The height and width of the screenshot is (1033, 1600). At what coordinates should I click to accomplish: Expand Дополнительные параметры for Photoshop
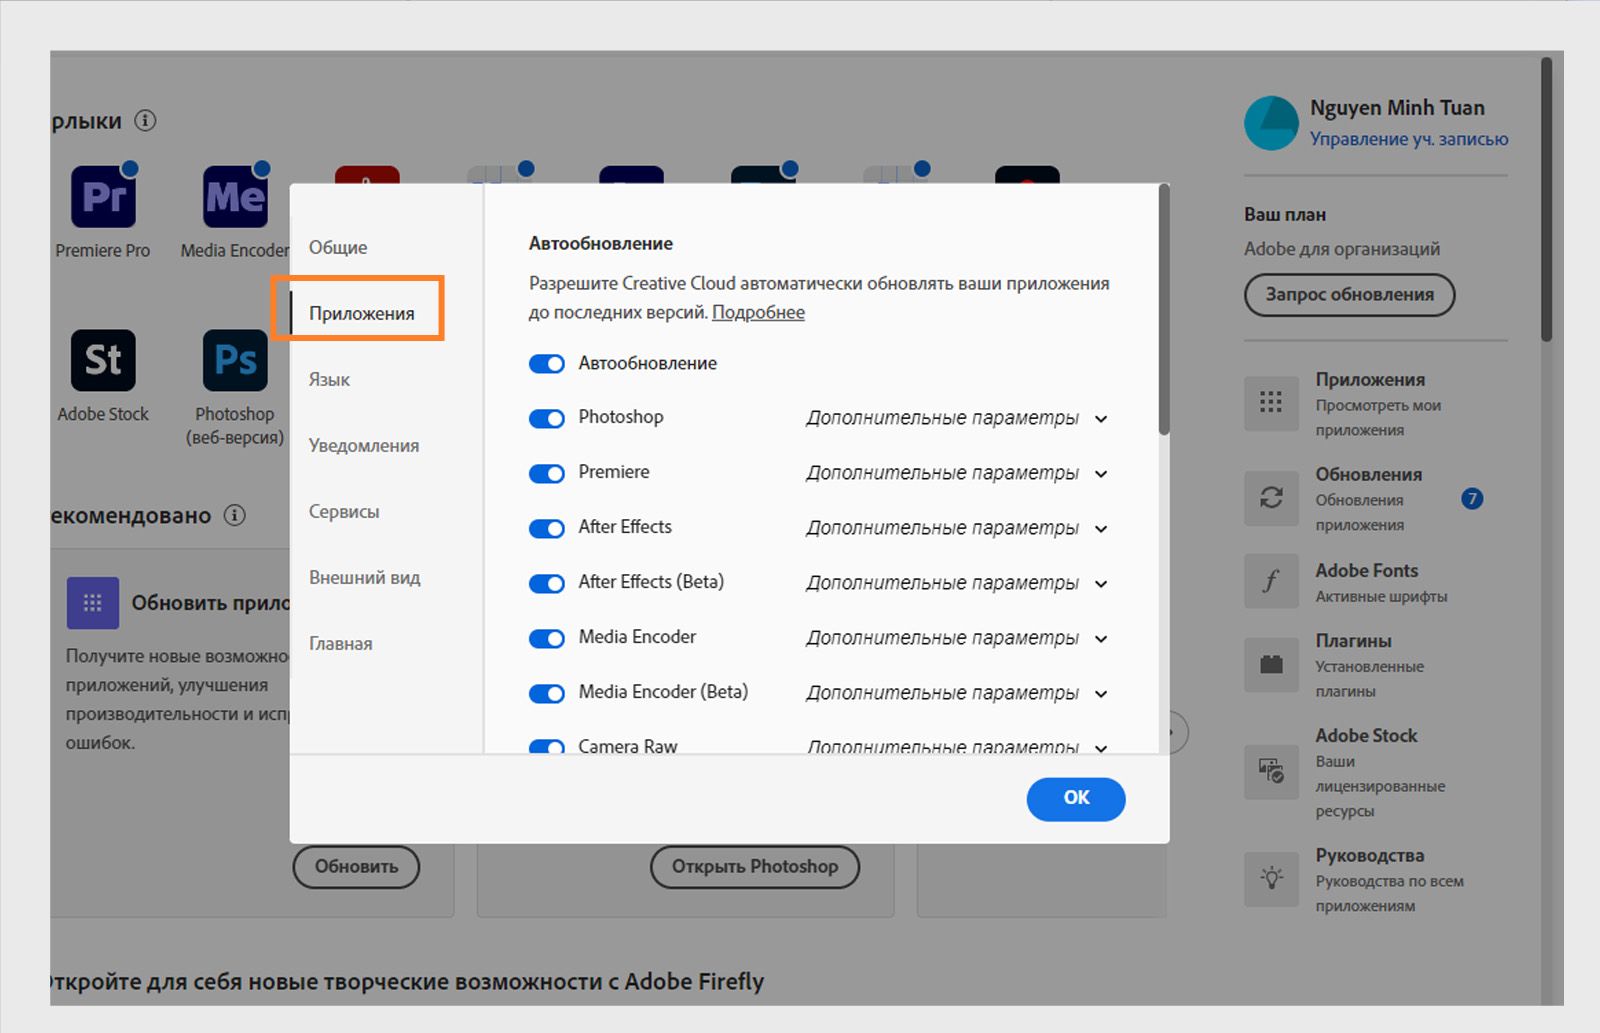click(1100, 419)
